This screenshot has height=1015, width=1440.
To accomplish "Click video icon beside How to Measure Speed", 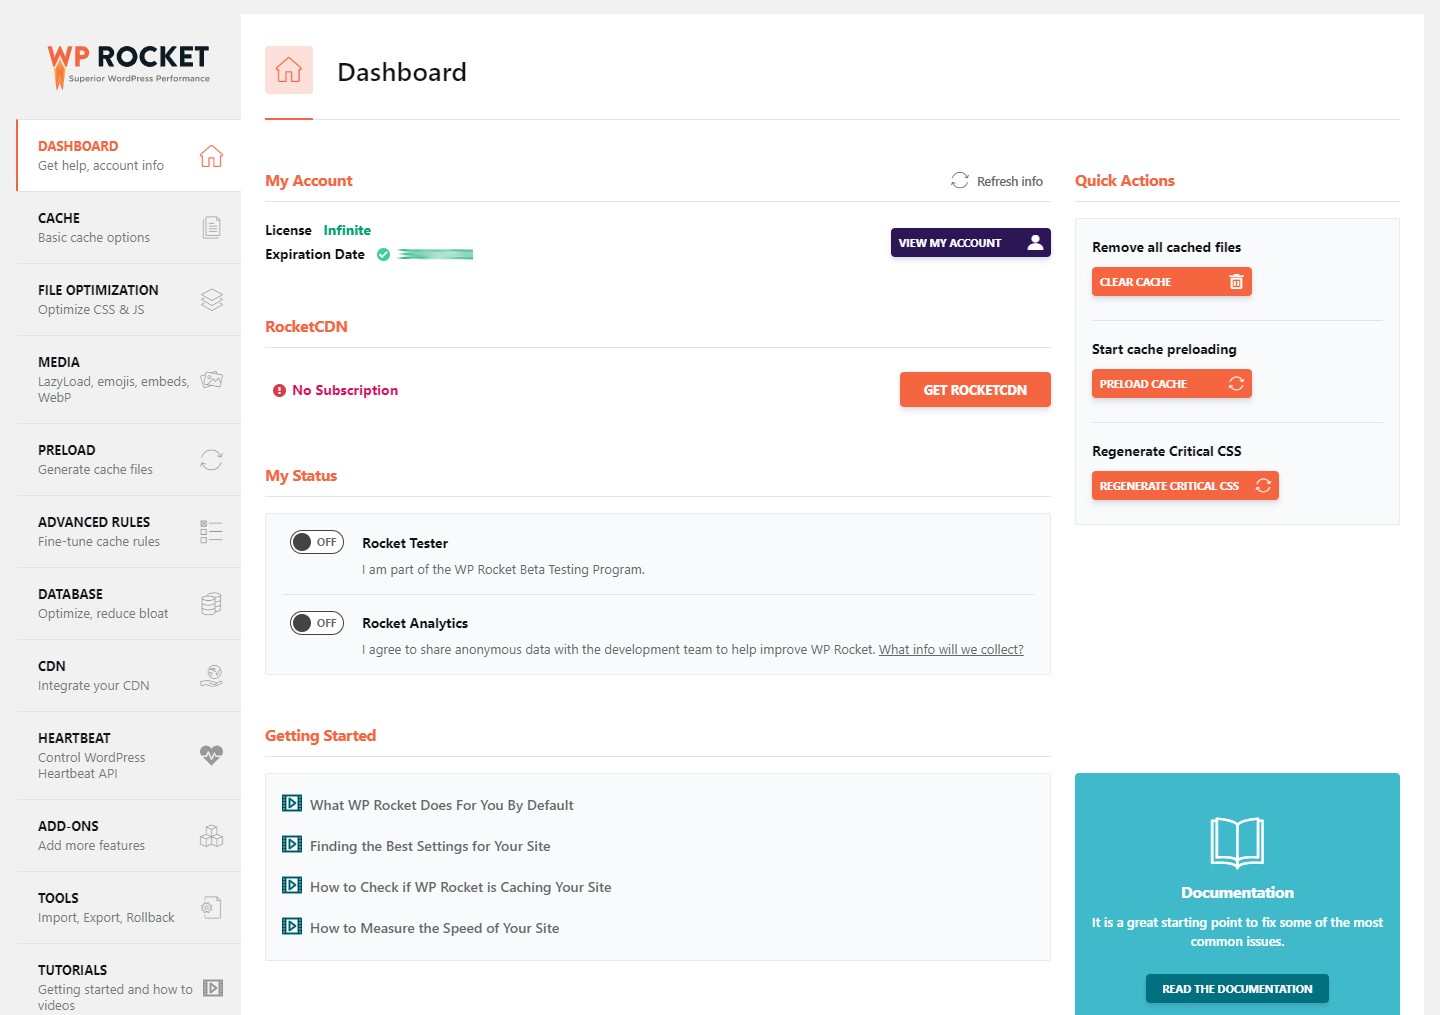I will click(292, 926).
